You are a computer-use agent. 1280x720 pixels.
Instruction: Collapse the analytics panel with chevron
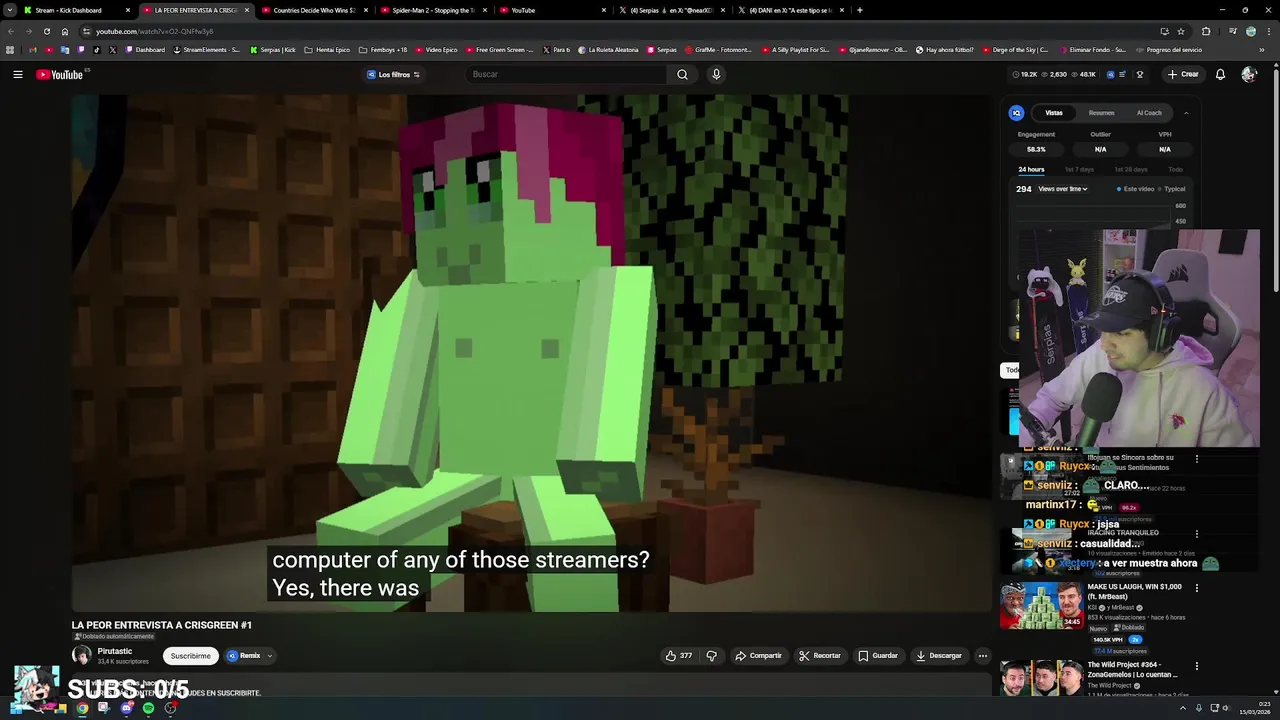(x=1186, y=113)
